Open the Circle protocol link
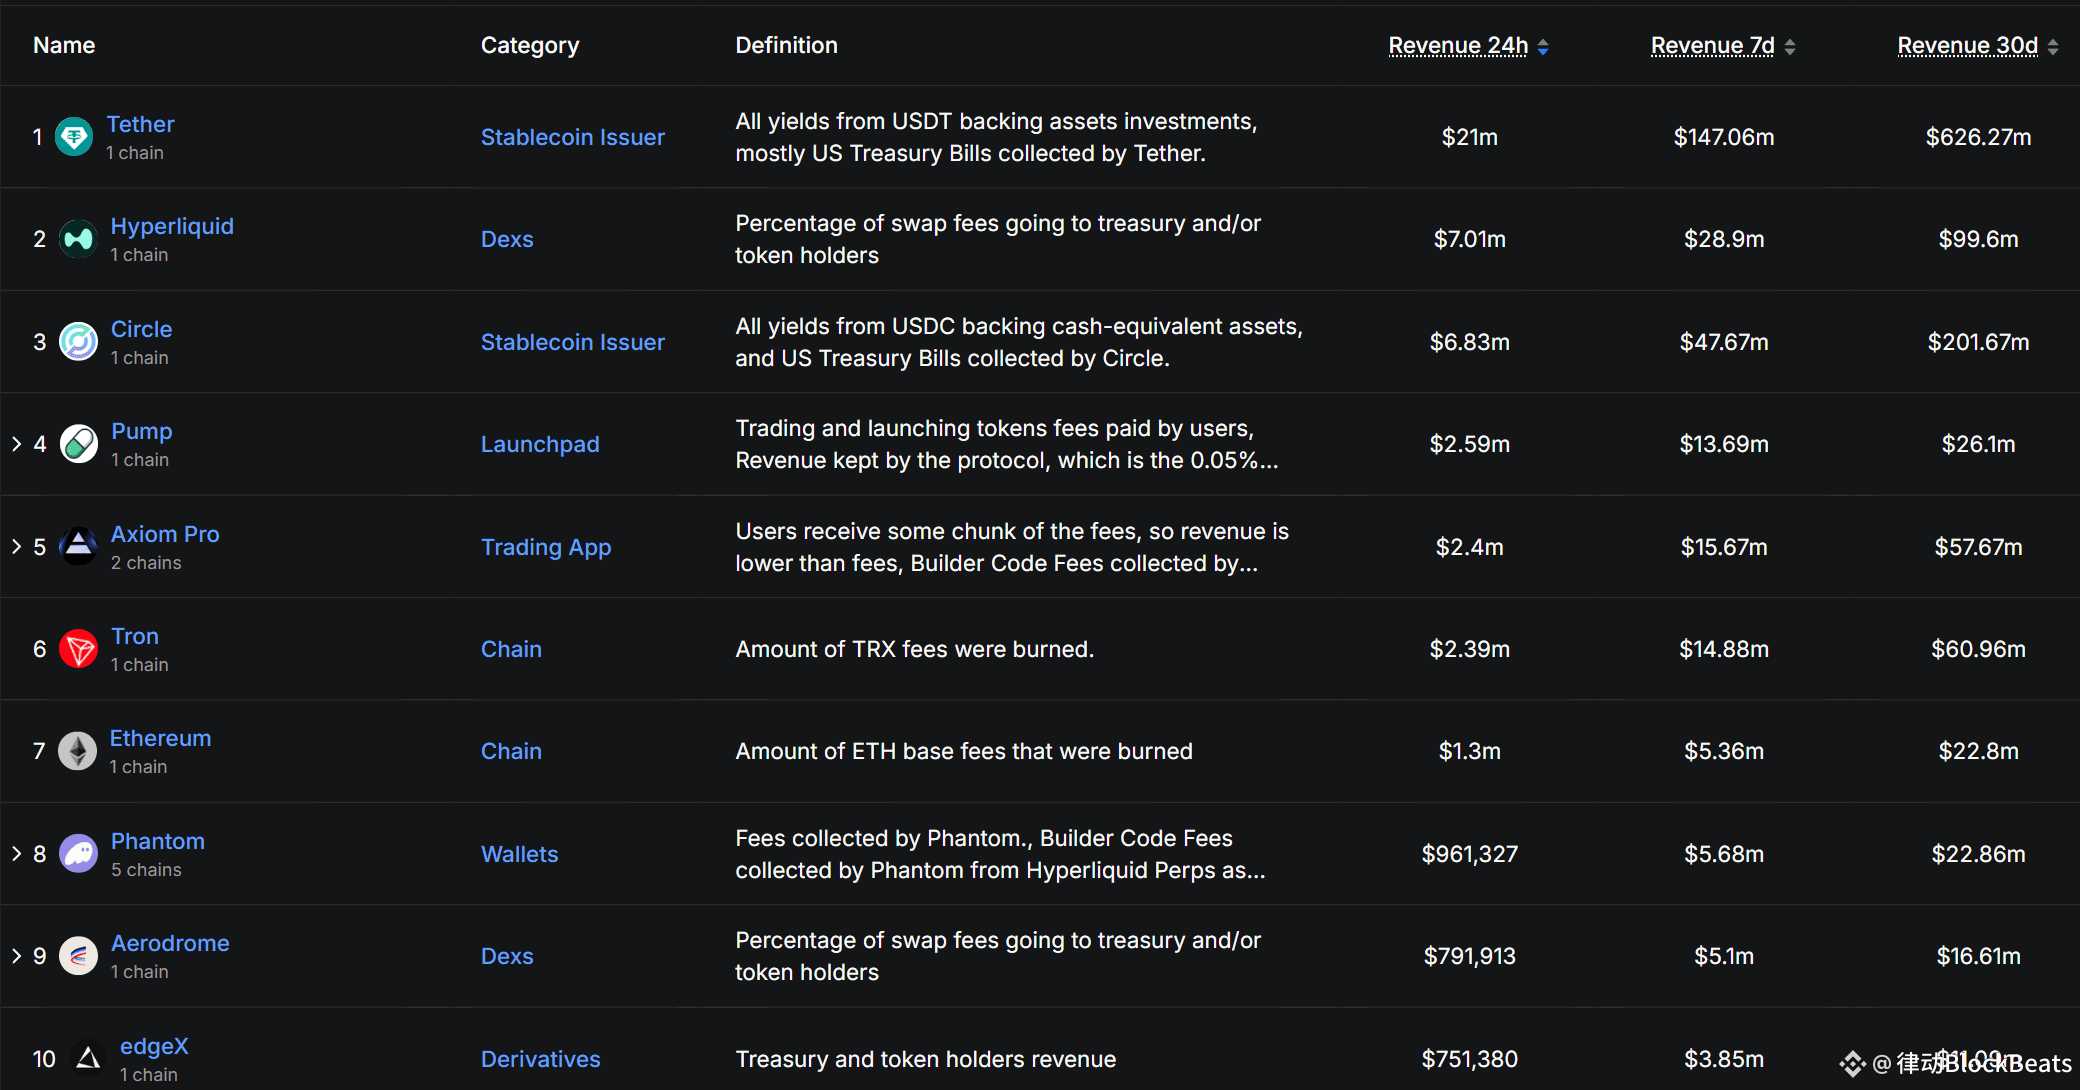 pyautogui.click(x=141, y=329)
